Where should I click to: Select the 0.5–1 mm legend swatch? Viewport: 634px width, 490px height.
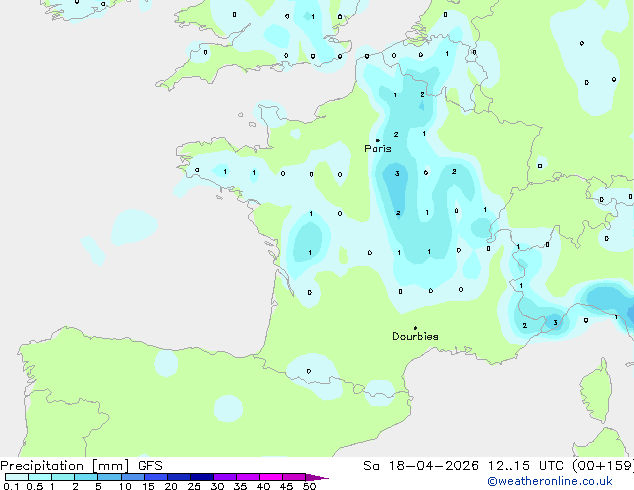point(40,477)
